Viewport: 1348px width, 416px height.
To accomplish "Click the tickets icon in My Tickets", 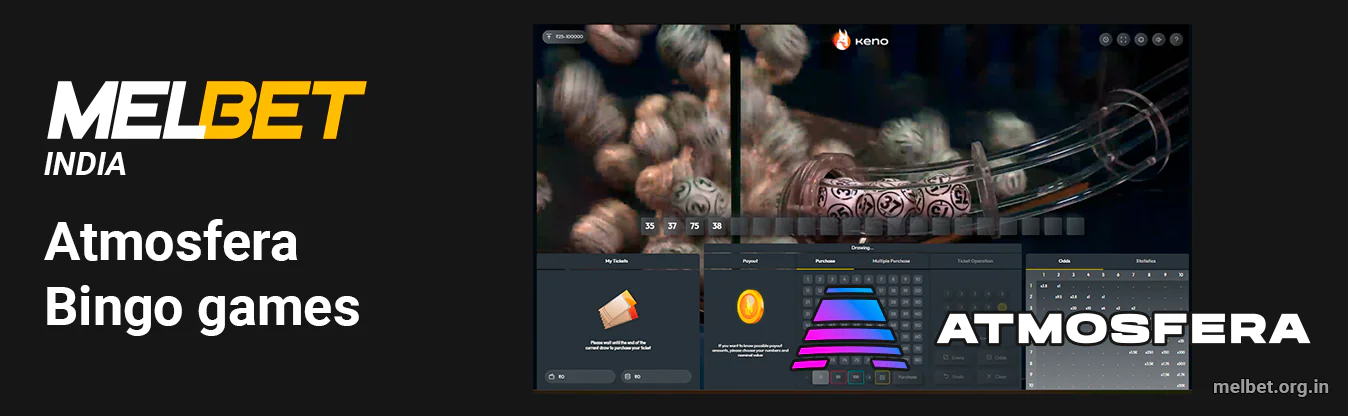I will pyautogui.click(x=617, y=312).
